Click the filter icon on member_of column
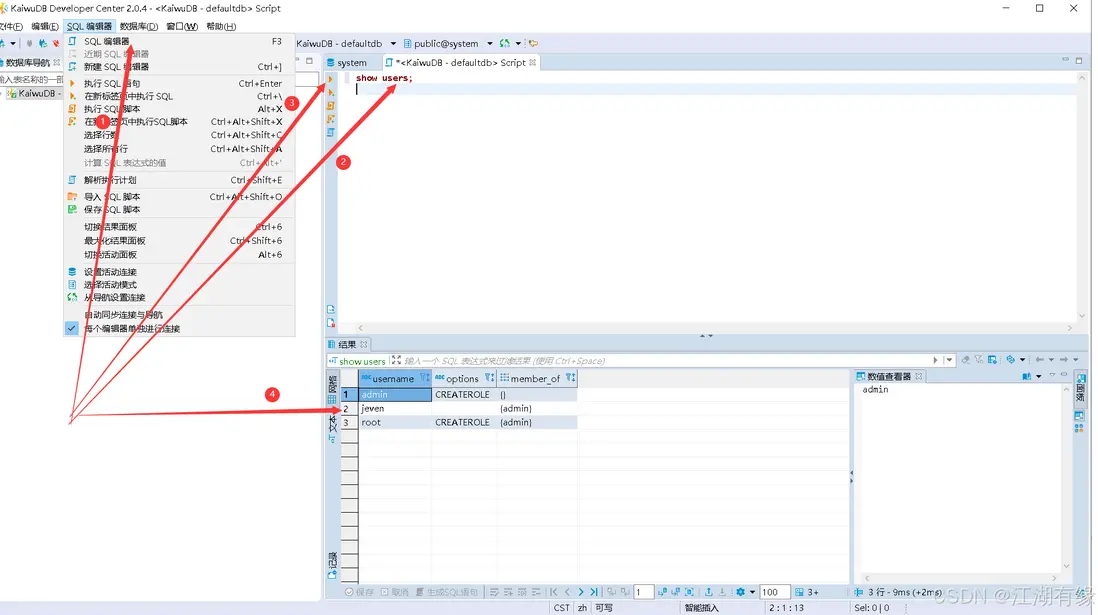 pos(570,378)
